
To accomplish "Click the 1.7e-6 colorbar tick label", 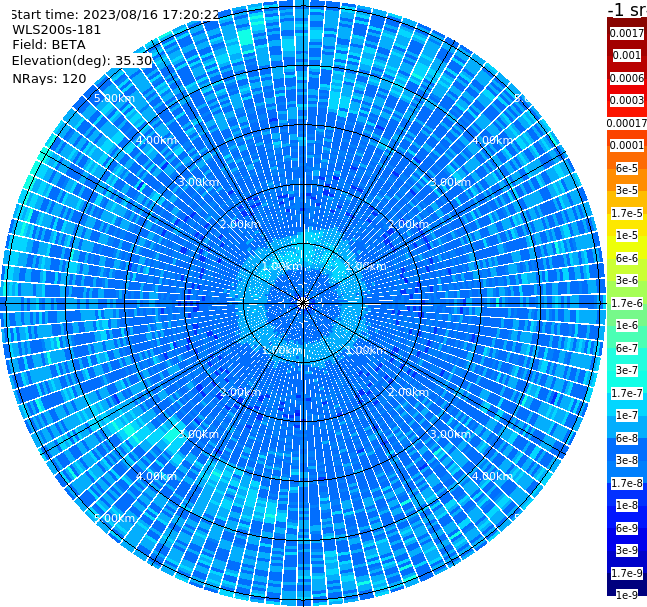I will click(627, 303).
